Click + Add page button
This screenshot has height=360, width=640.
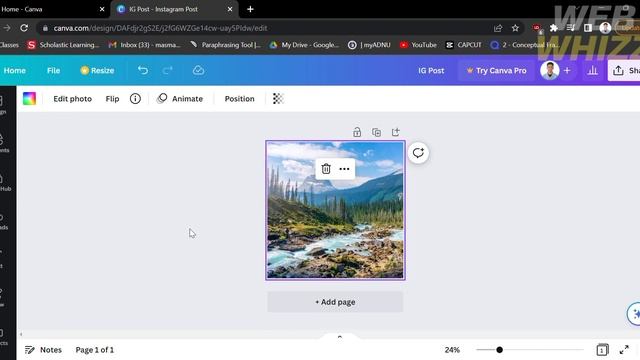[x=335, y=302]
